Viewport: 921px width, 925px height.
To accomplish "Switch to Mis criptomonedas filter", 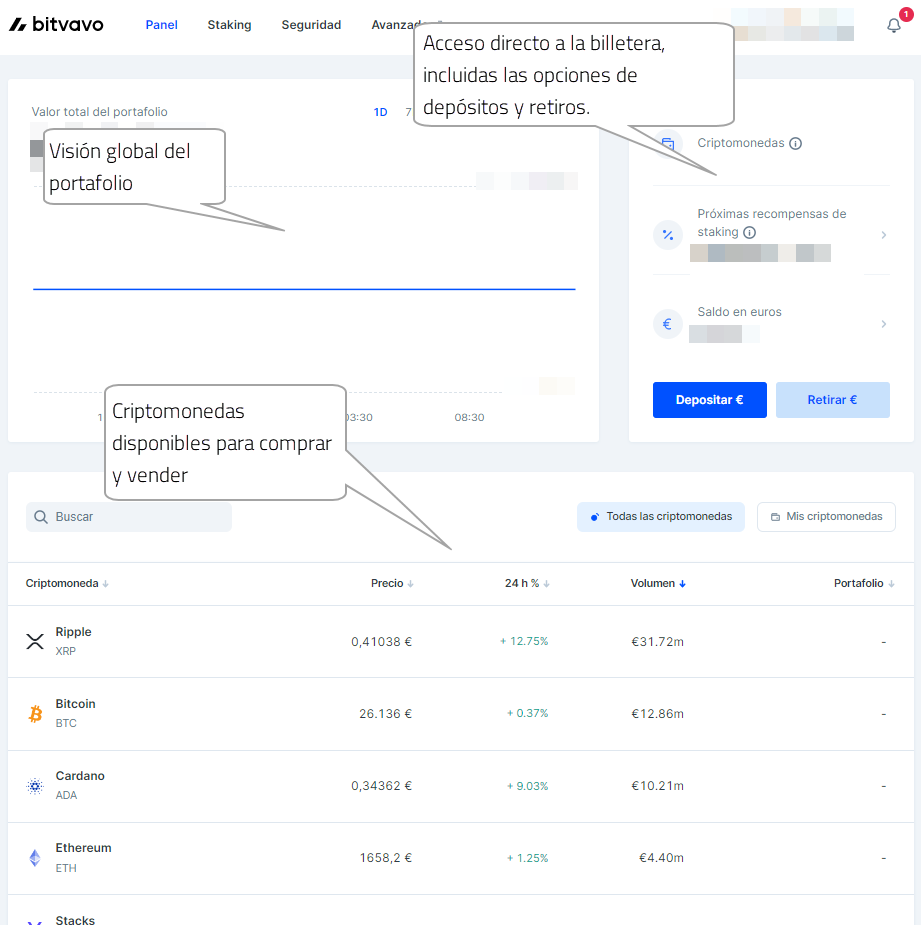I will click(826, 517).
